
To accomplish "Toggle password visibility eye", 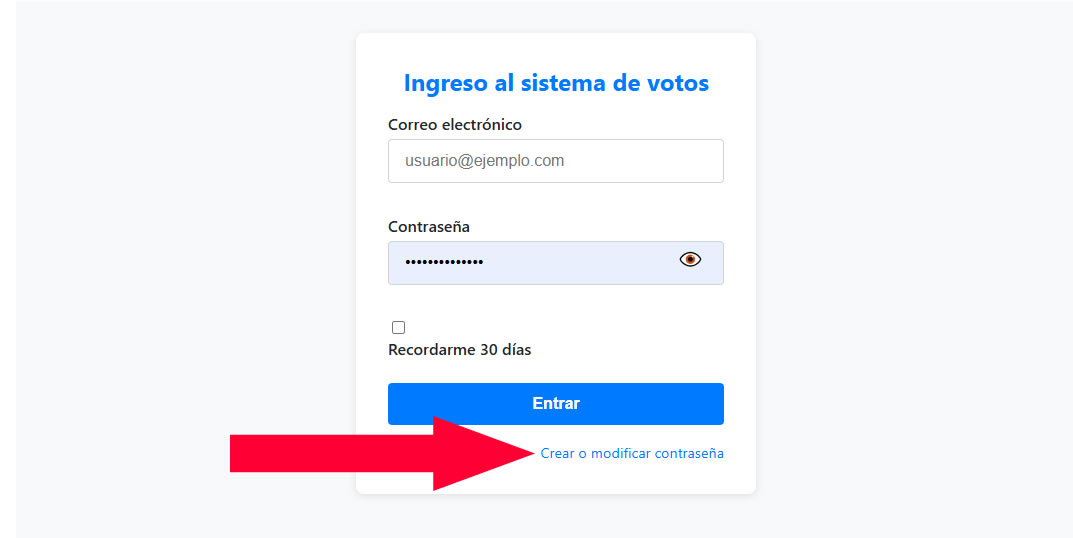I will (690, 260).
